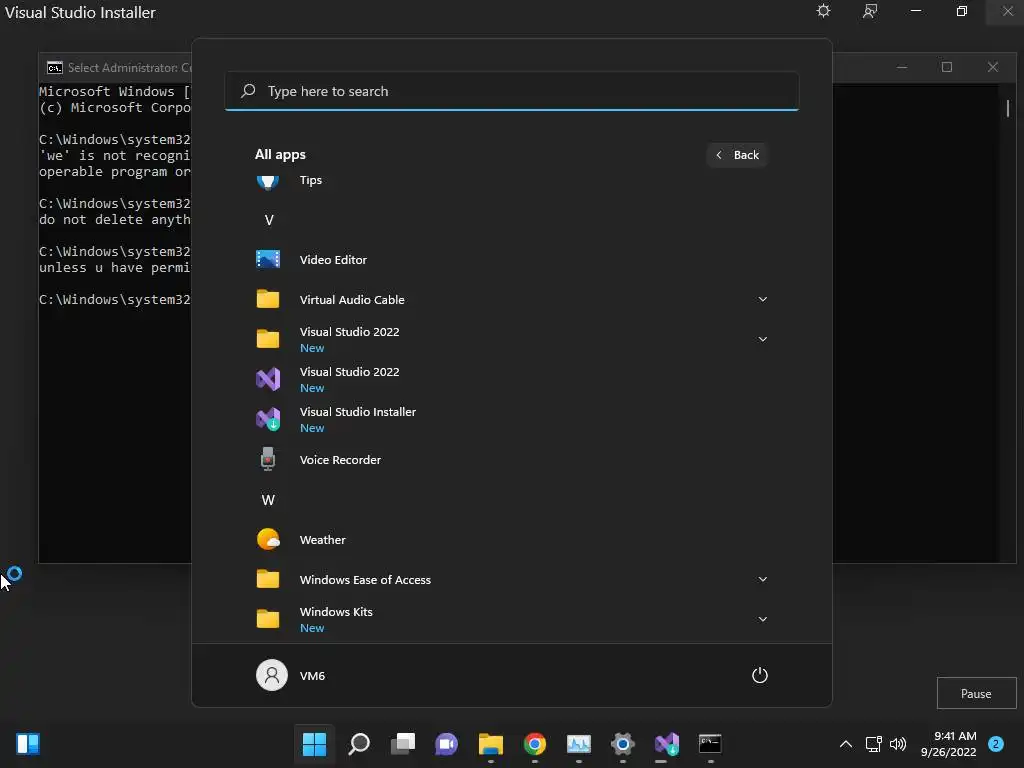
Task: Open the notification count badge
Action: pyautogui.click(x=996, y=744)
